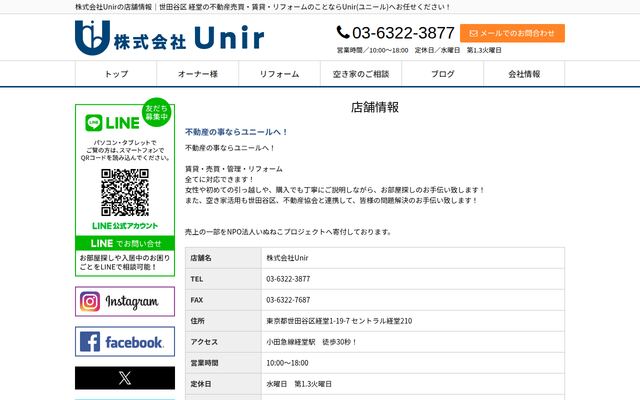This screenshot has width=640, height=400.
Task: Select the オーナー様 menu item
Action: click(x=198, y=74)
